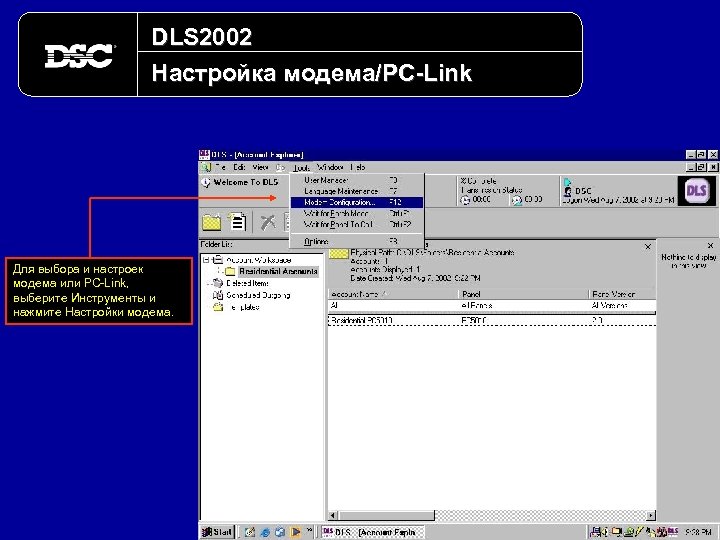
Task: Open the File menu
Action: 220,167
